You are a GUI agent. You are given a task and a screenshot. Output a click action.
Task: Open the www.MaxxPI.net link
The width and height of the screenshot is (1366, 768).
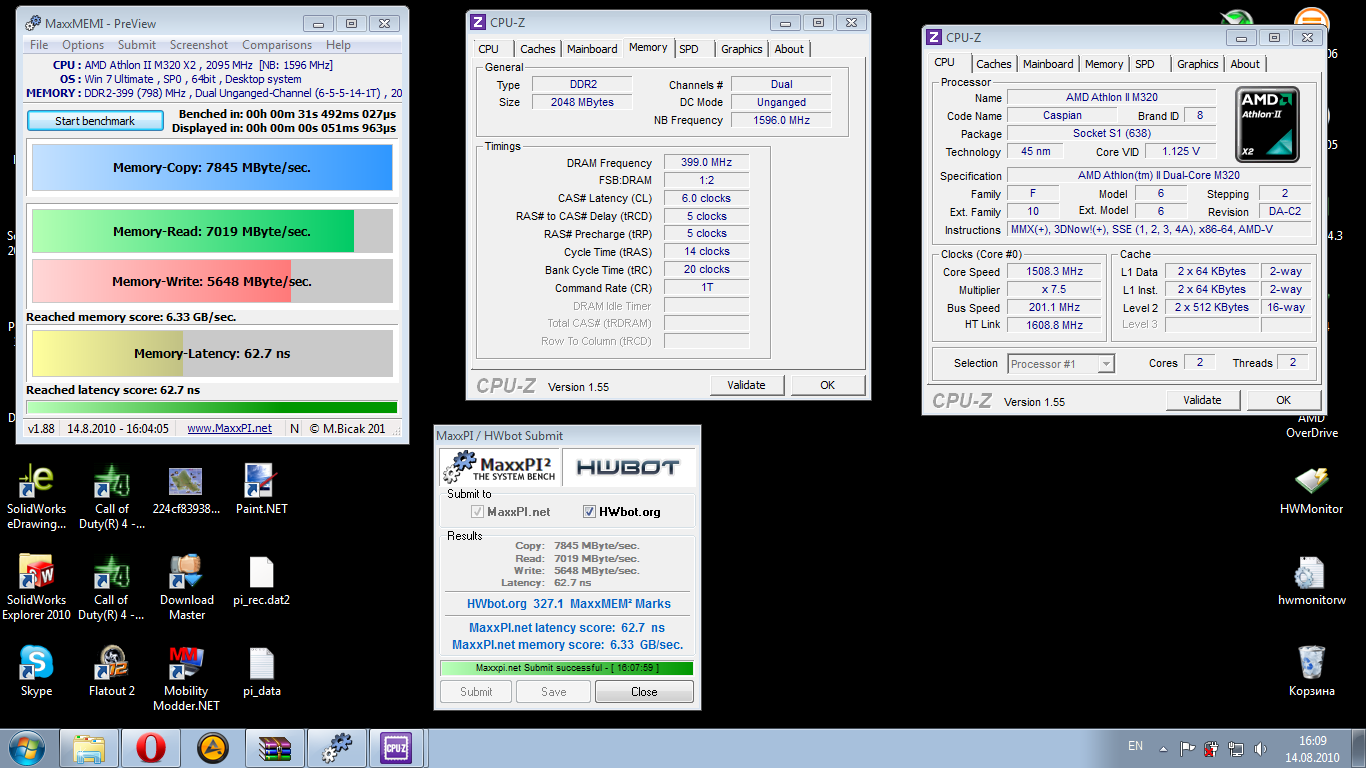(x=229, y=429)
